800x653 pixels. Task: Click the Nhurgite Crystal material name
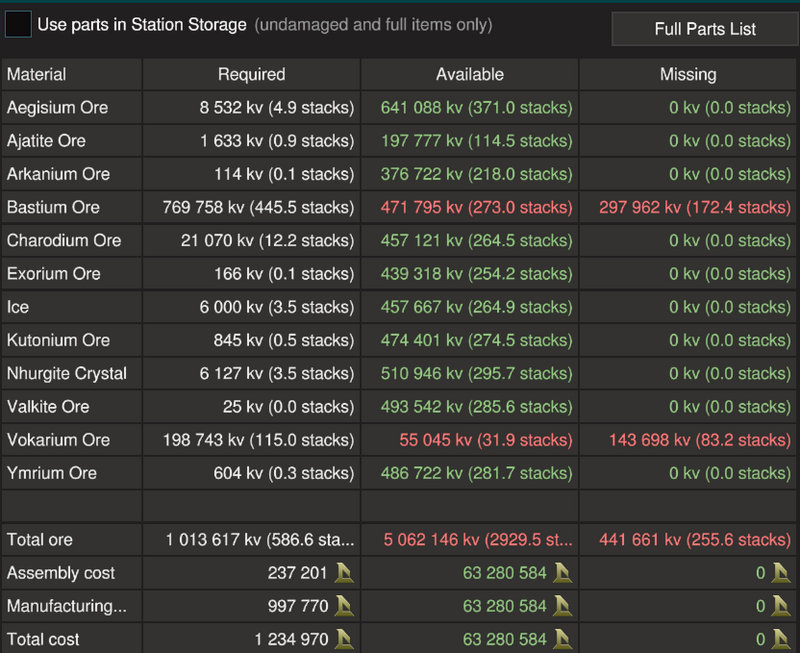pos(67,373)
